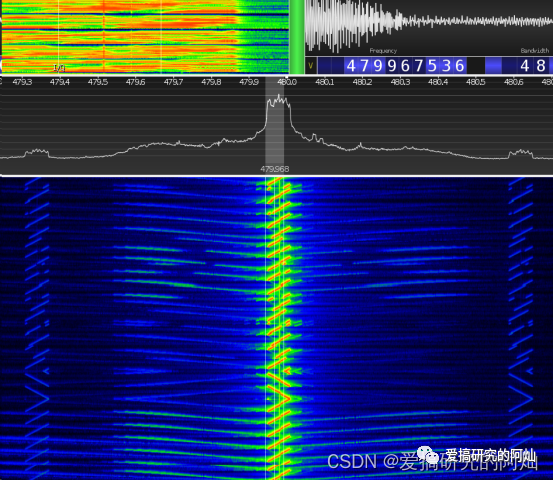
Task: Click the yellow V indicator beside the frequency readout
Action: tap(311, 66)
